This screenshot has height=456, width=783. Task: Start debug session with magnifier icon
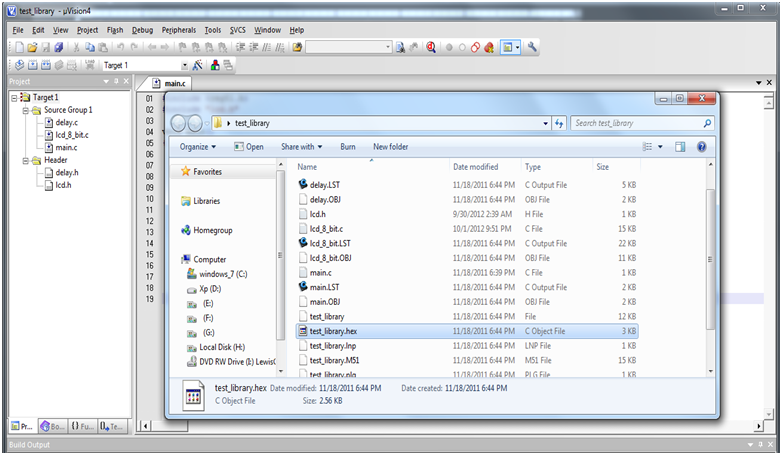[431, 47]
